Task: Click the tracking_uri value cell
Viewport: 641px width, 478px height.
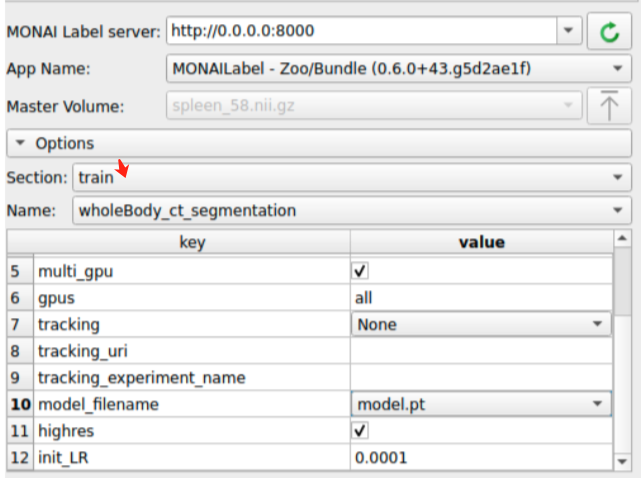Action: [481, 351]
